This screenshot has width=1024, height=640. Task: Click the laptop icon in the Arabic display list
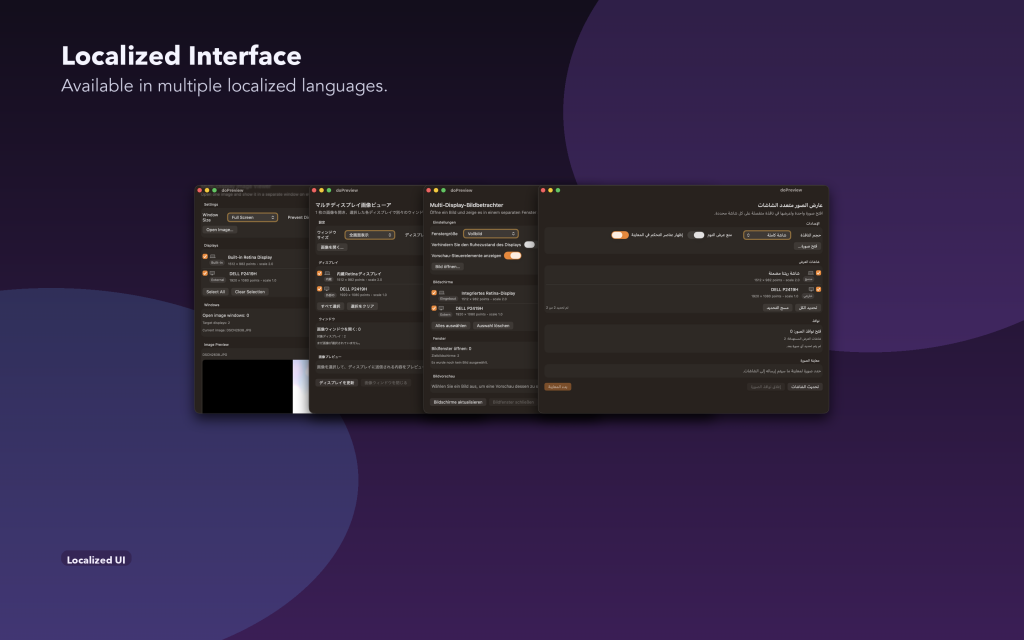(x=810, y=273)
